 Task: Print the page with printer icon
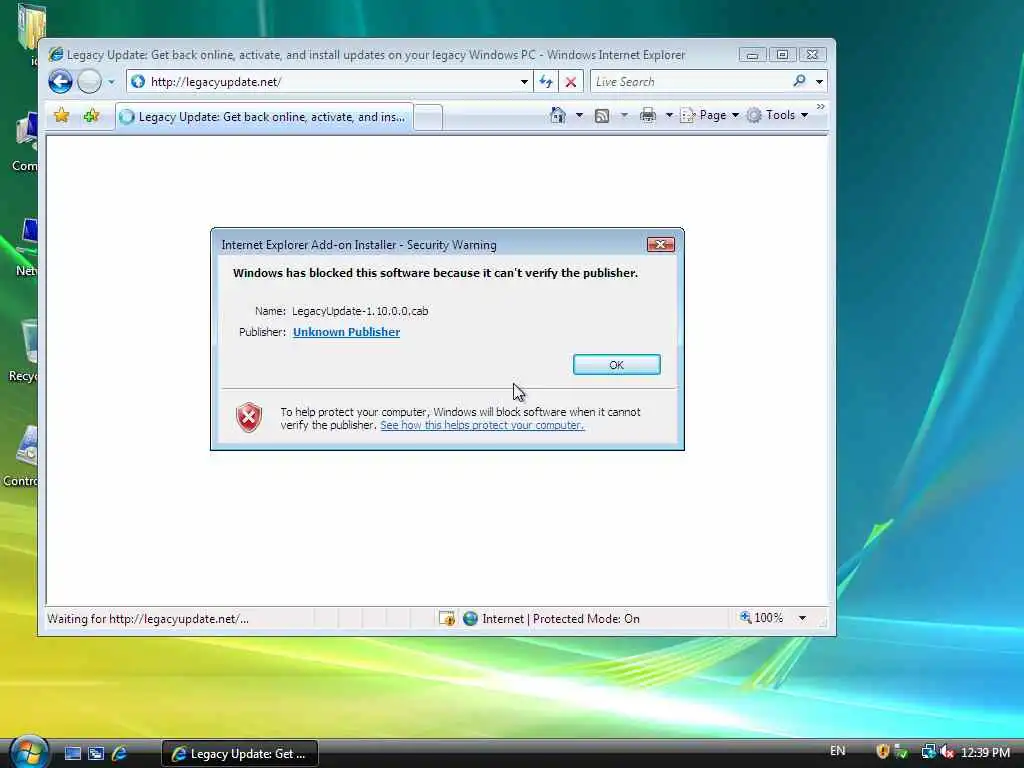[648, 116]
